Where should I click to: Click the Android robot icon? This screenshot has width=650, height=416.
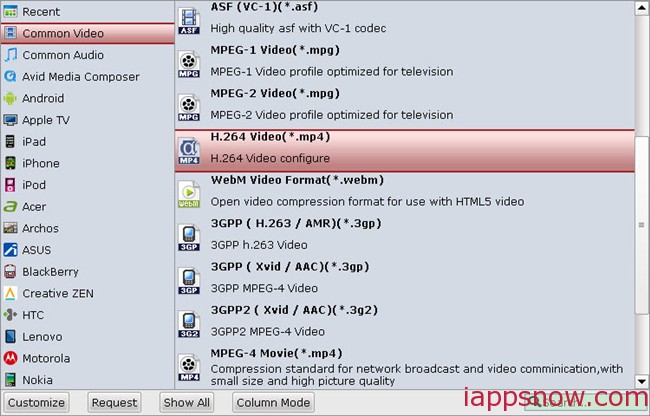point(10,99)
